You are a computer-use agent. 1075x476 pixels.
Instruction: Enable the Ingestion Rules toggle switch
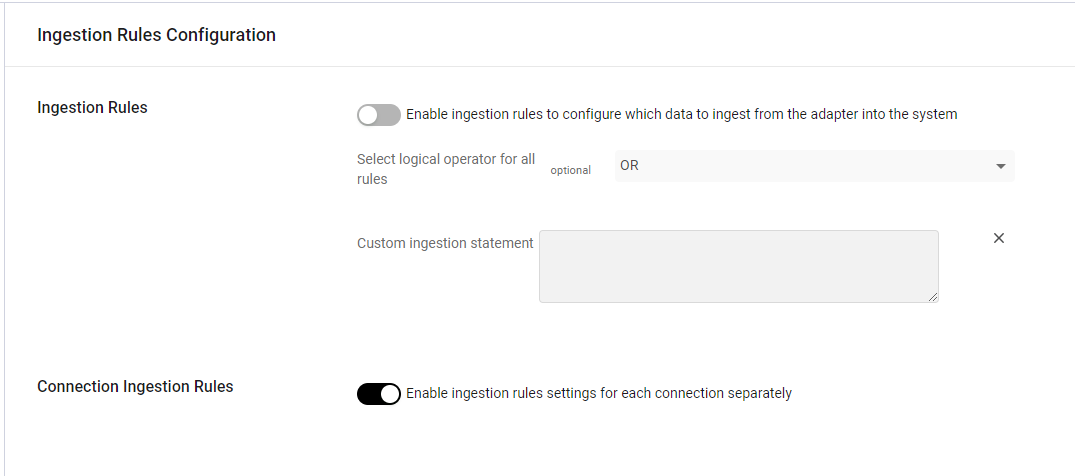(378, 115)
